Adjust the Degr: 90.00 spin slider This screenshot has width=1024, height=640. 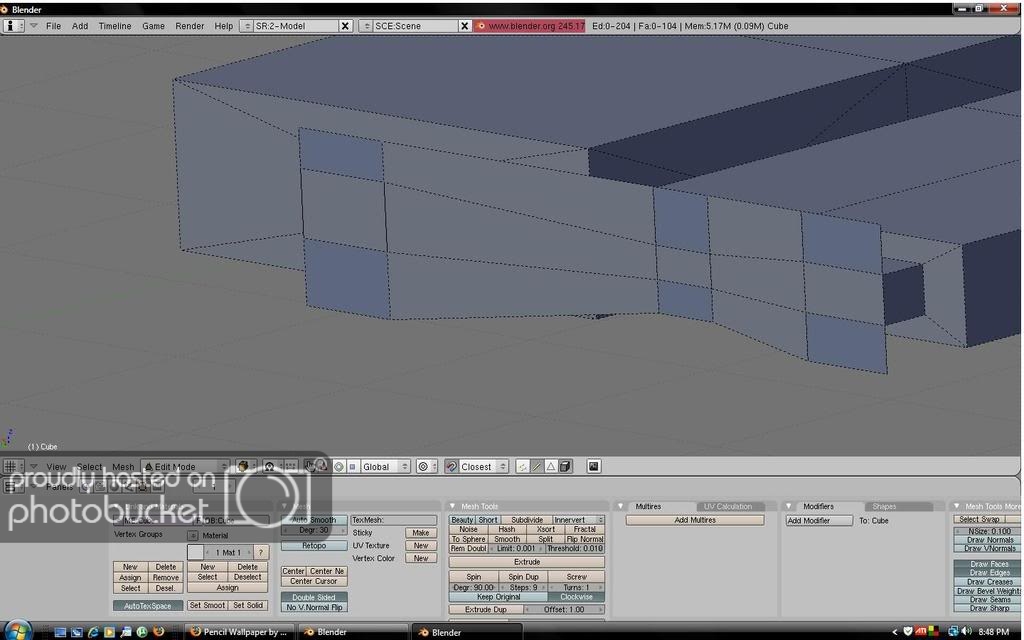pos(473,587)
